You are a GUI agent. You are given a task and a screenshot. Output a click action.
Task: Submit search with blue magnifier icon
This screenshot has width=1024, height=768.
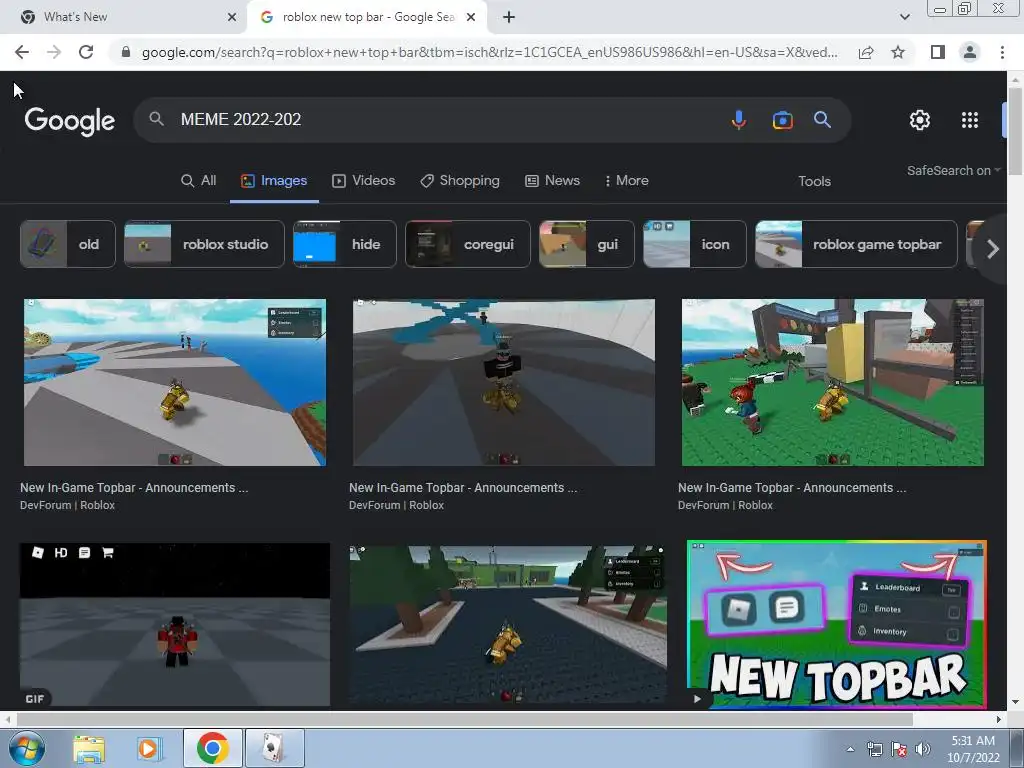pyautogui.click(x=822, y=120)
